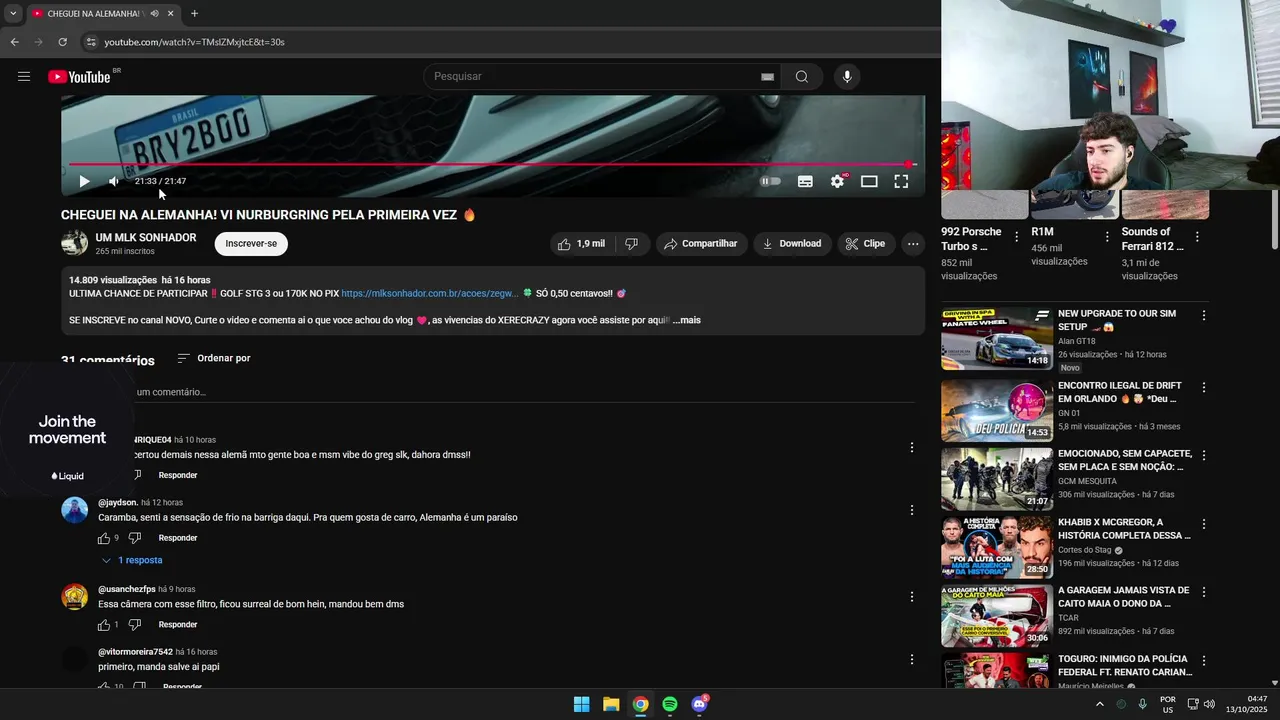Dislike the @jaydson. comment

[x=135, y=538]
